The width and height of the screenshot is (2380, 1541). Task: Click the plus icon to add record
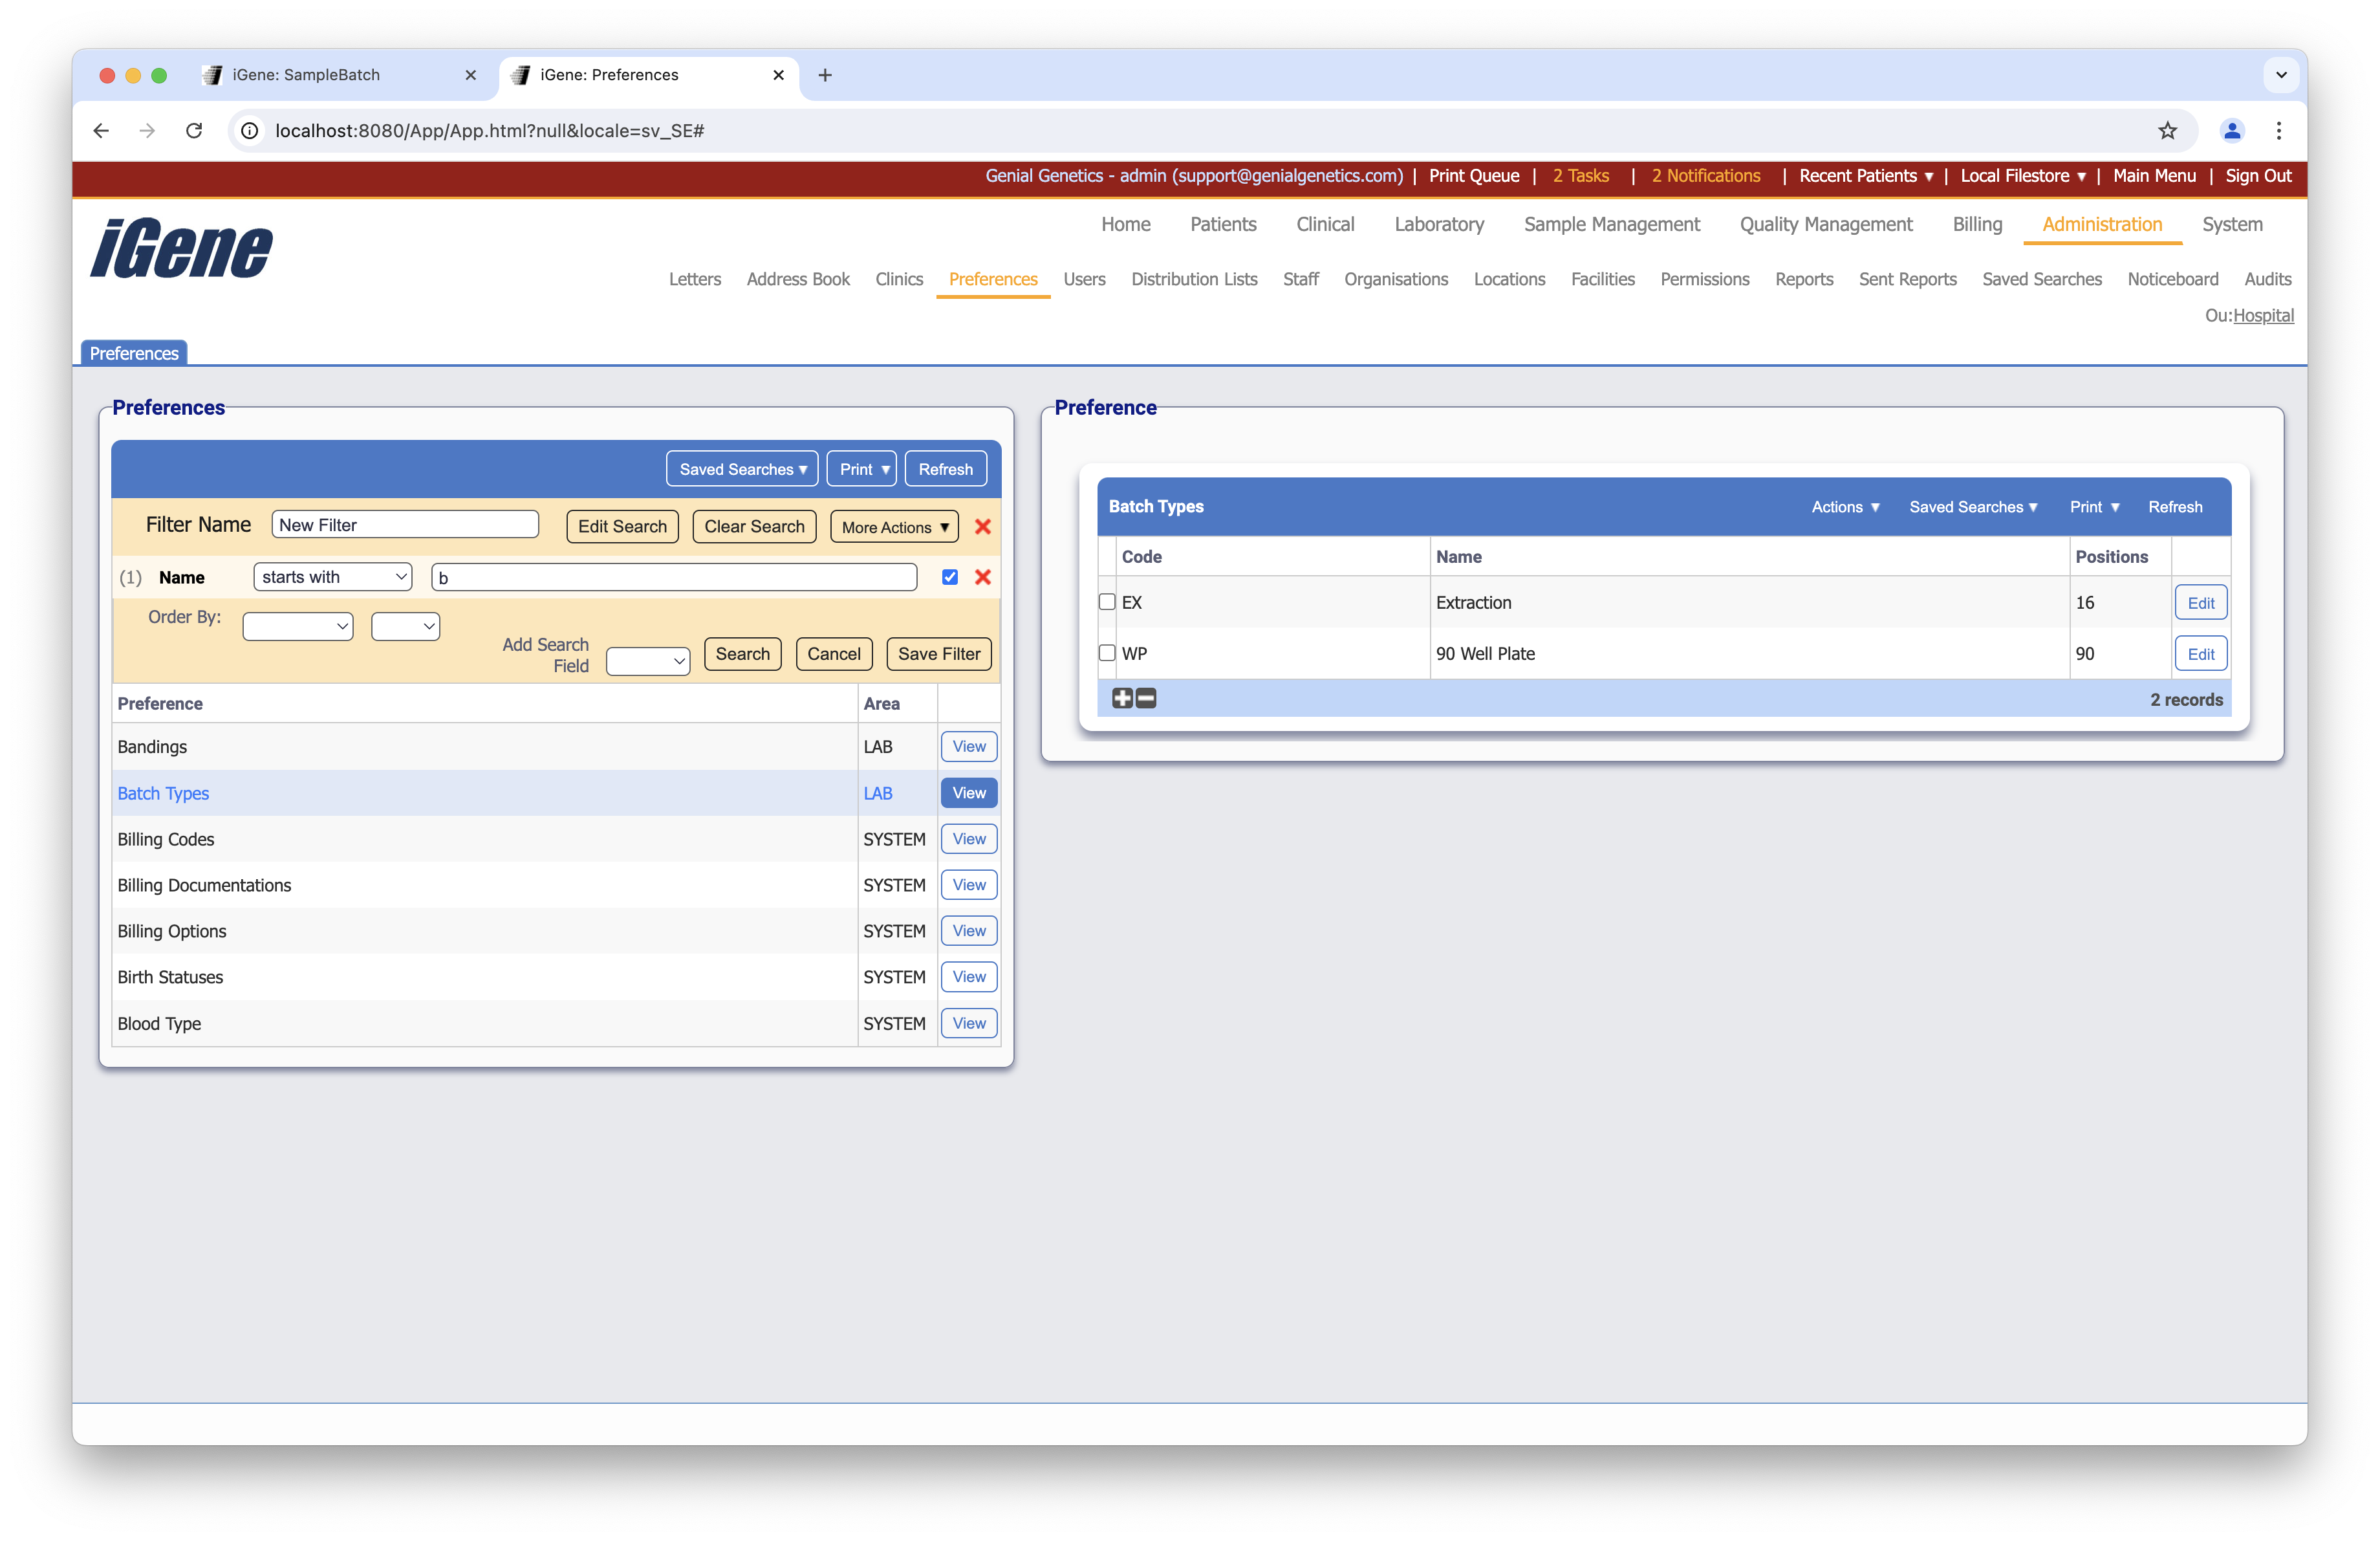coord(1122,698)
